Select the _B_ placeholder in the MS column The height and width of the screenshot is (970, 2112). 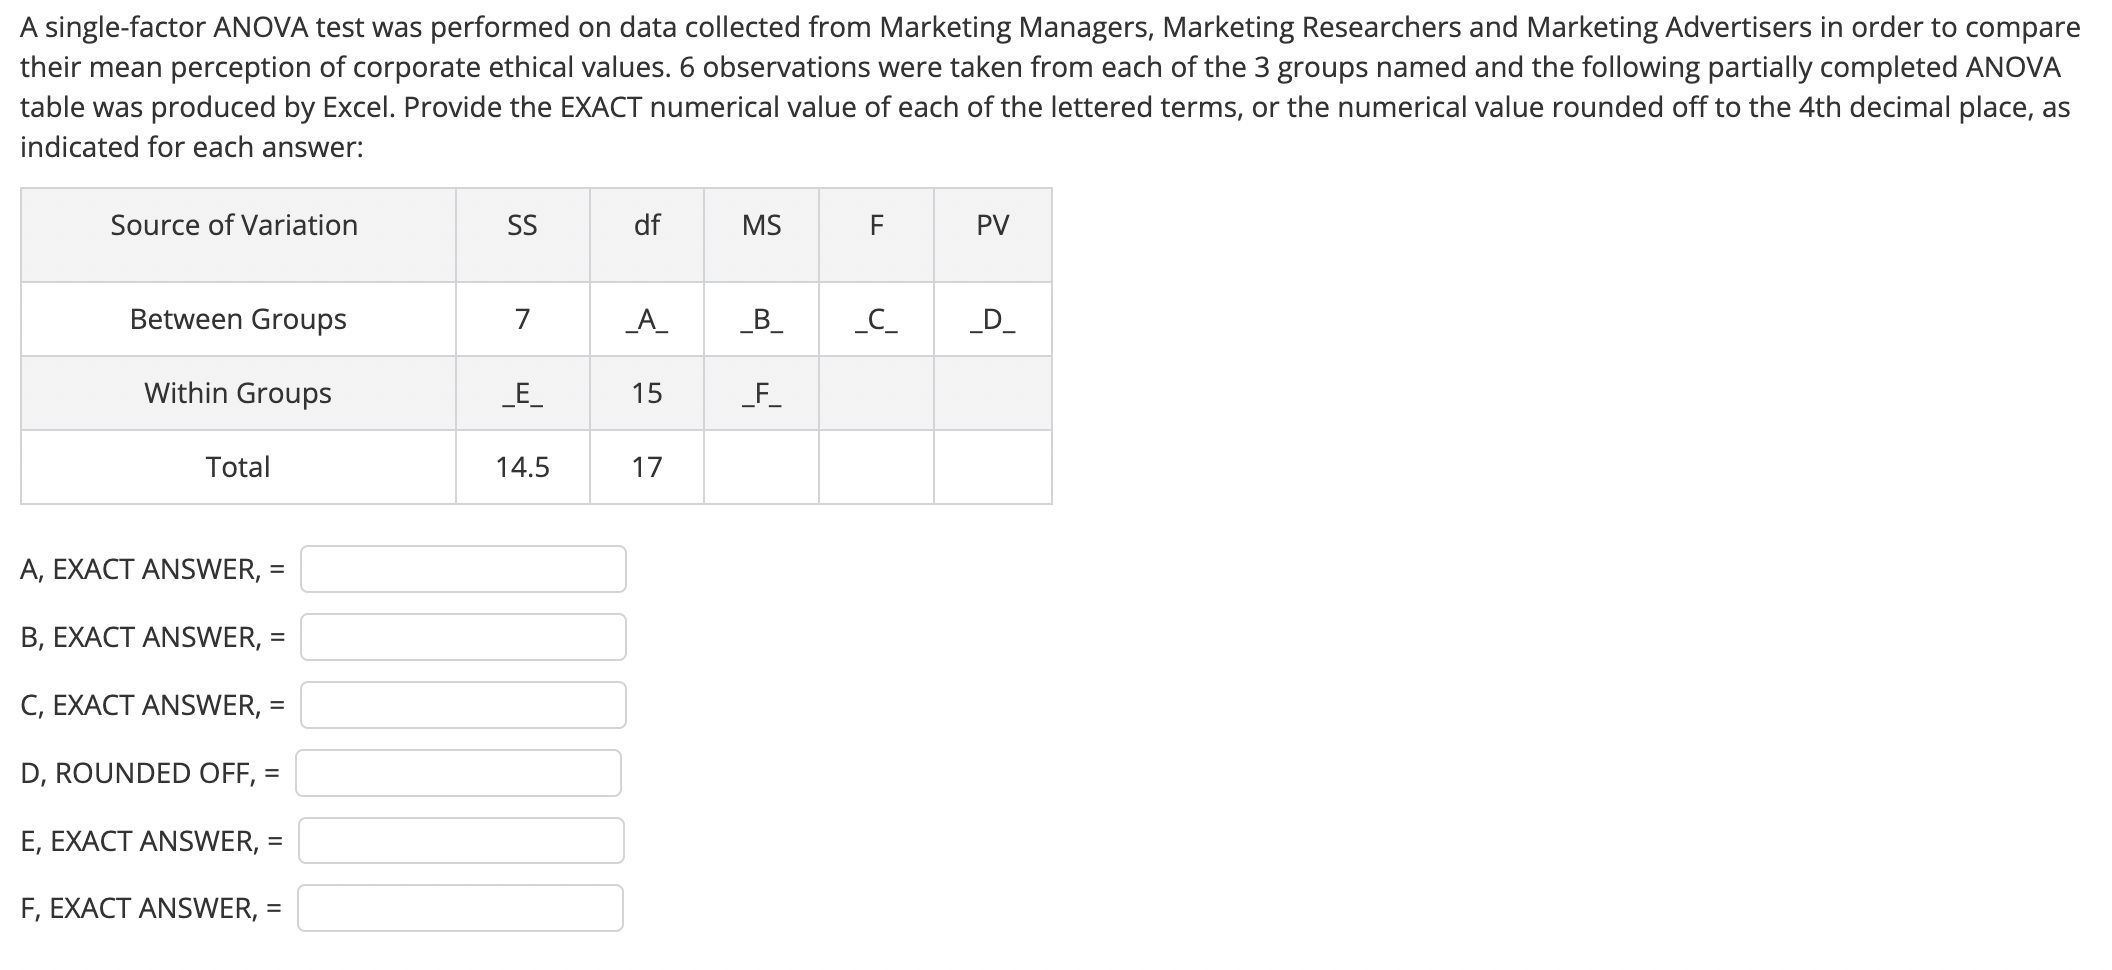761,320
